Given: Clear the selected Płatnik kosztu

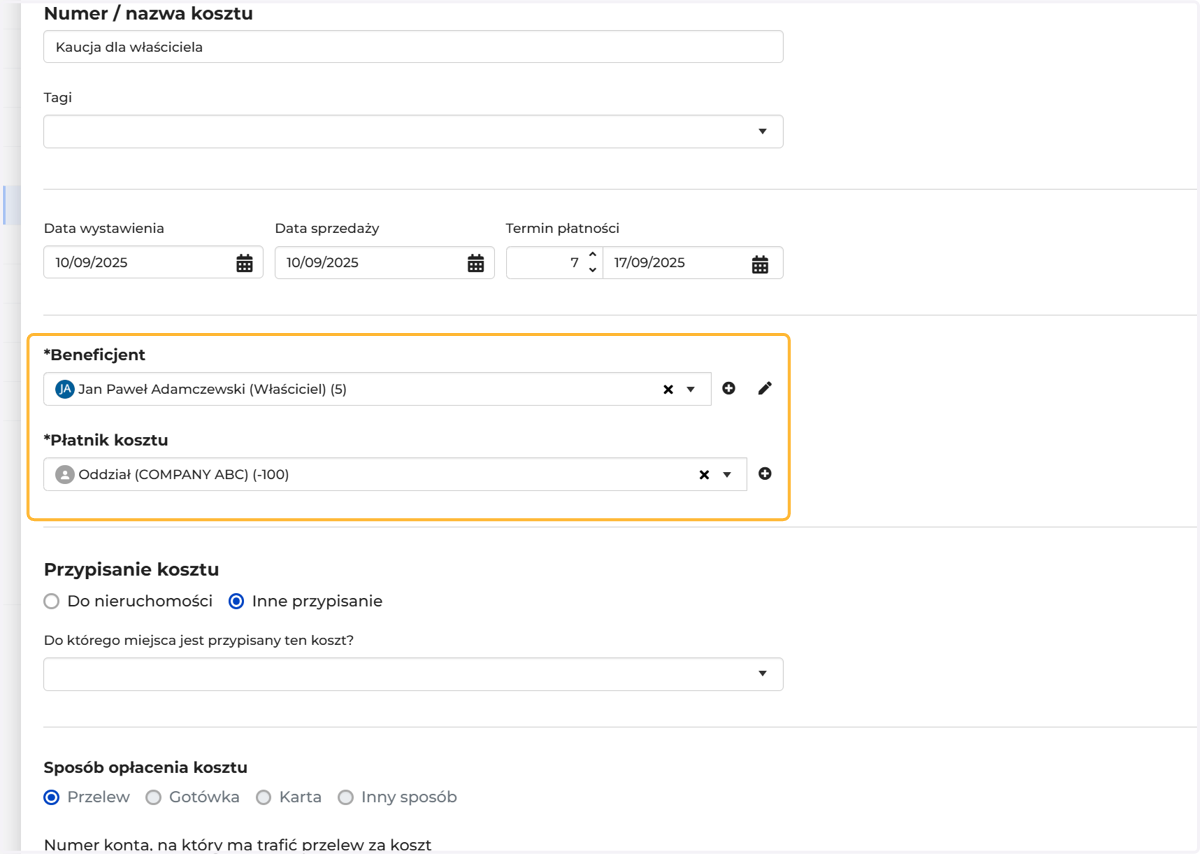Looking at the screenshot, I should [x=704, y=475].
